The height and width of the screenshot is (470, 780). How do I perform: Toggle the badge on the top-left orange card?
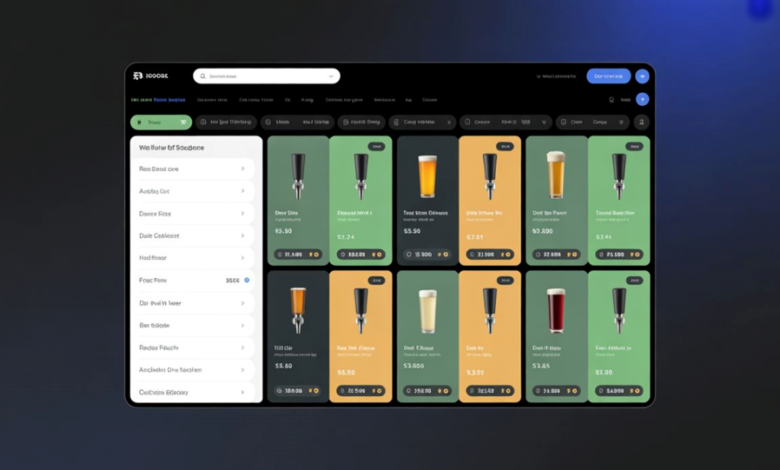[505, 146]
